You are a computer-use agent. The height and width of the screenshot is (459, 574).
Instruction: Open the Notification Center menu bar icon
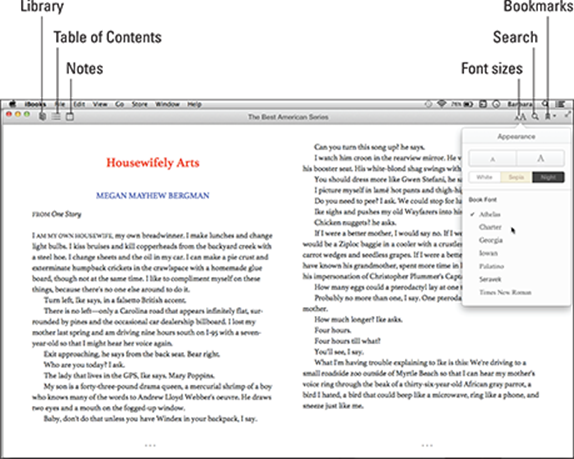tap(560, 104)
